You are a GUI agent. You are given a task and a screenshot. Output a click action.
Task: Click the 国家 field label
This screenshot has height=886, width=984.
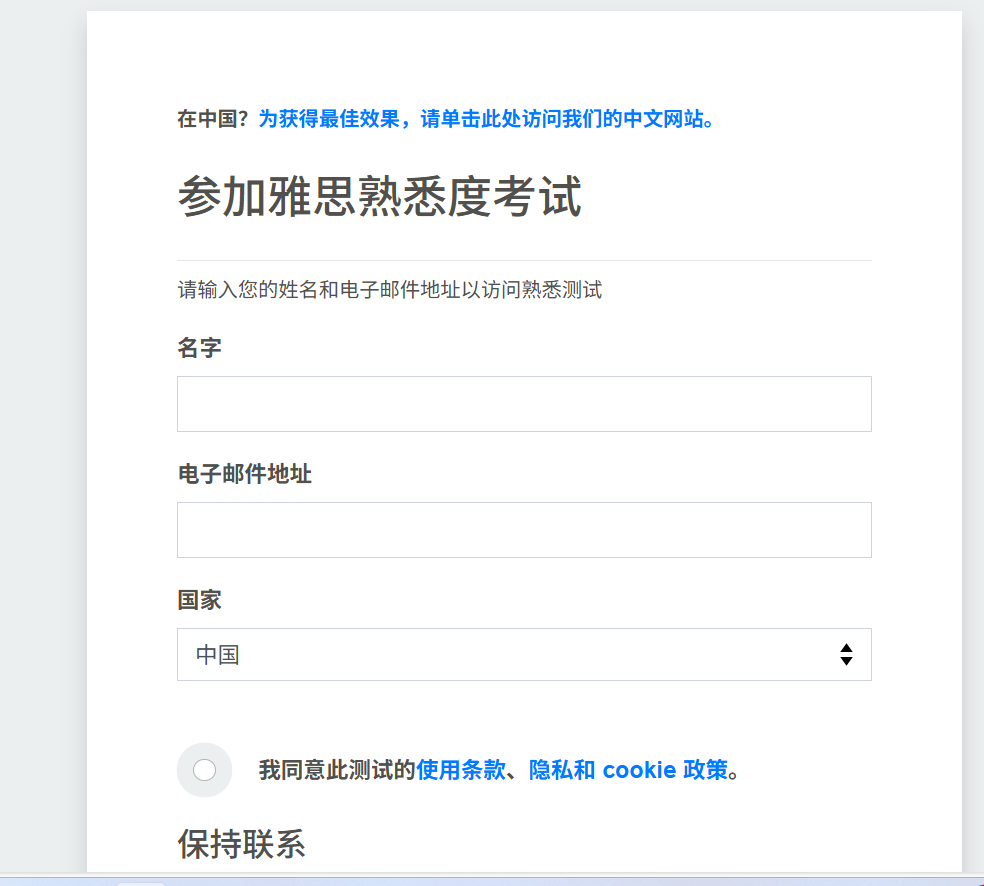point(200,600)
